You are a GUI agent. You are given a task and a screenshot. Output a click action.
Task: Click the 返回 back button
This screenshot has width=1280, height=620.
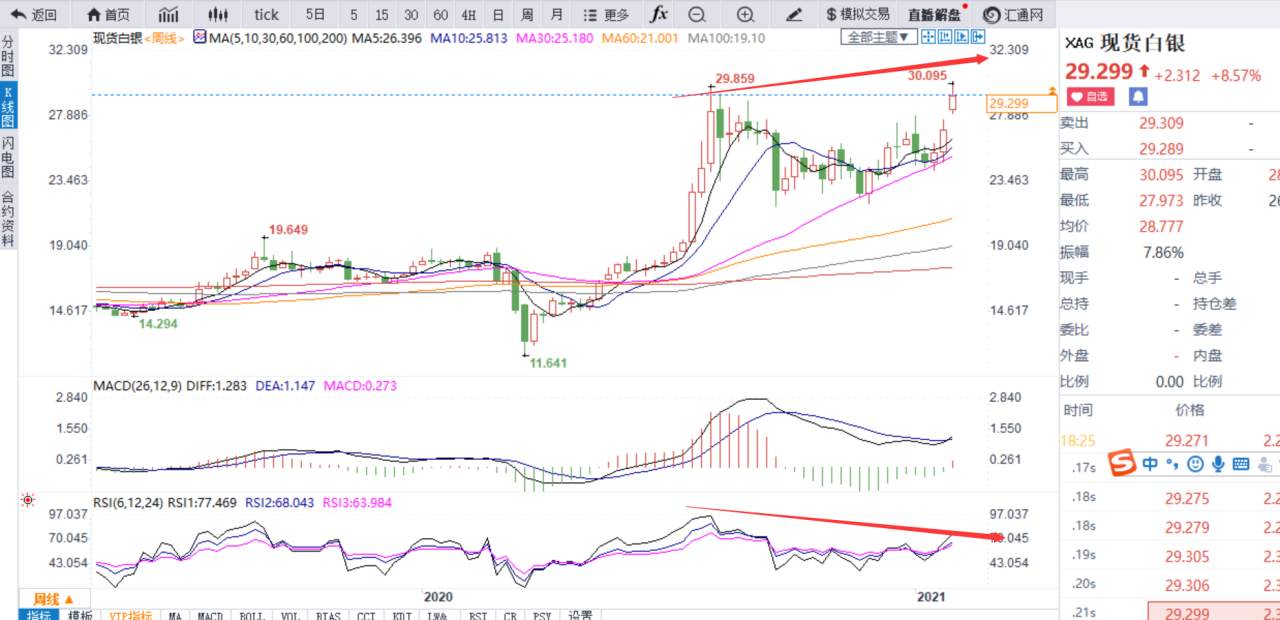34,14
